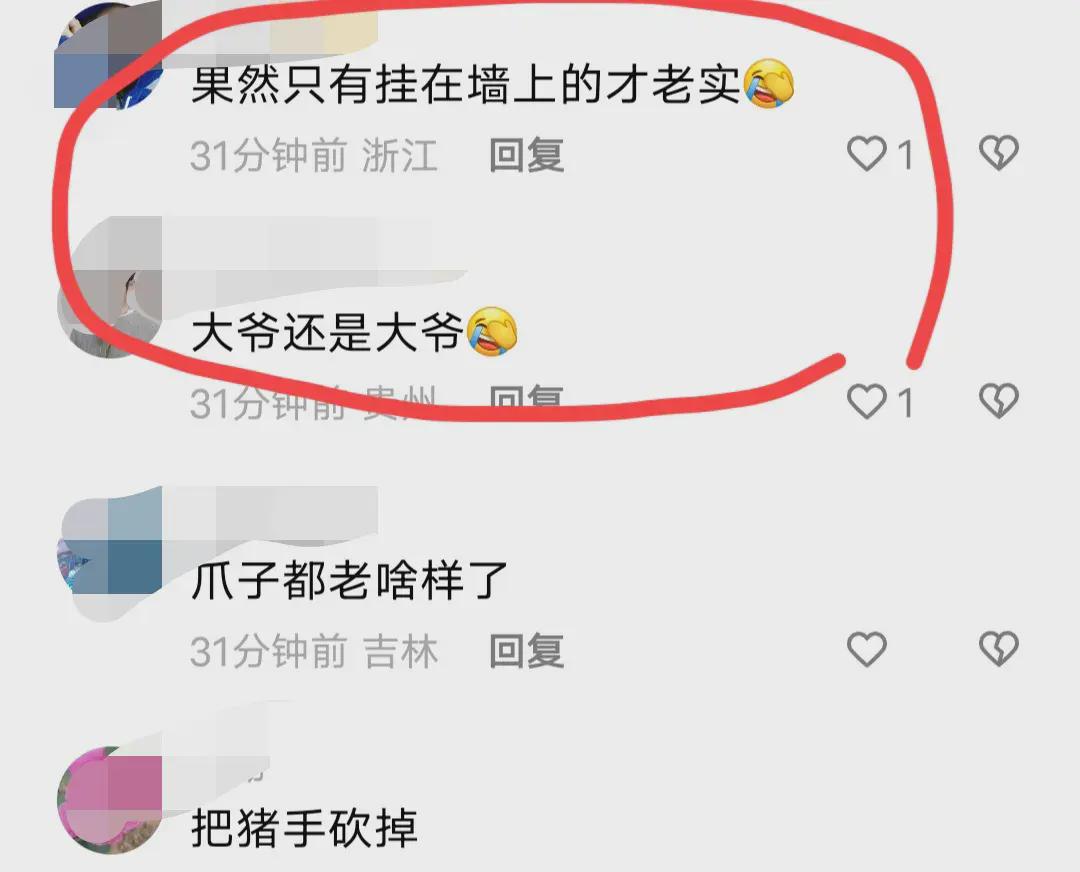Open avatar of first commenter from Zhejiang
The width and height of the screenshot is (1080, 872).
(108, 56)
